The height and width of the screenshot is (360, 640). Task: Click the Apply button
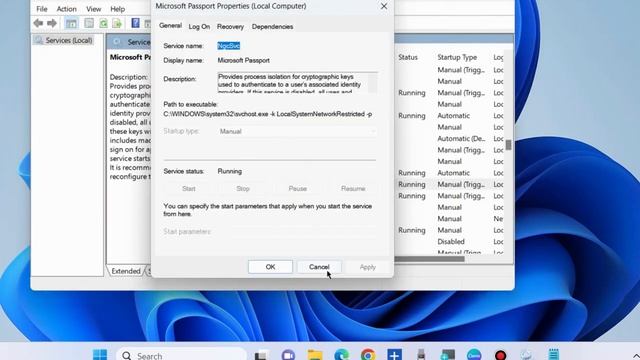pyautogui.click(x=367, y=267)
